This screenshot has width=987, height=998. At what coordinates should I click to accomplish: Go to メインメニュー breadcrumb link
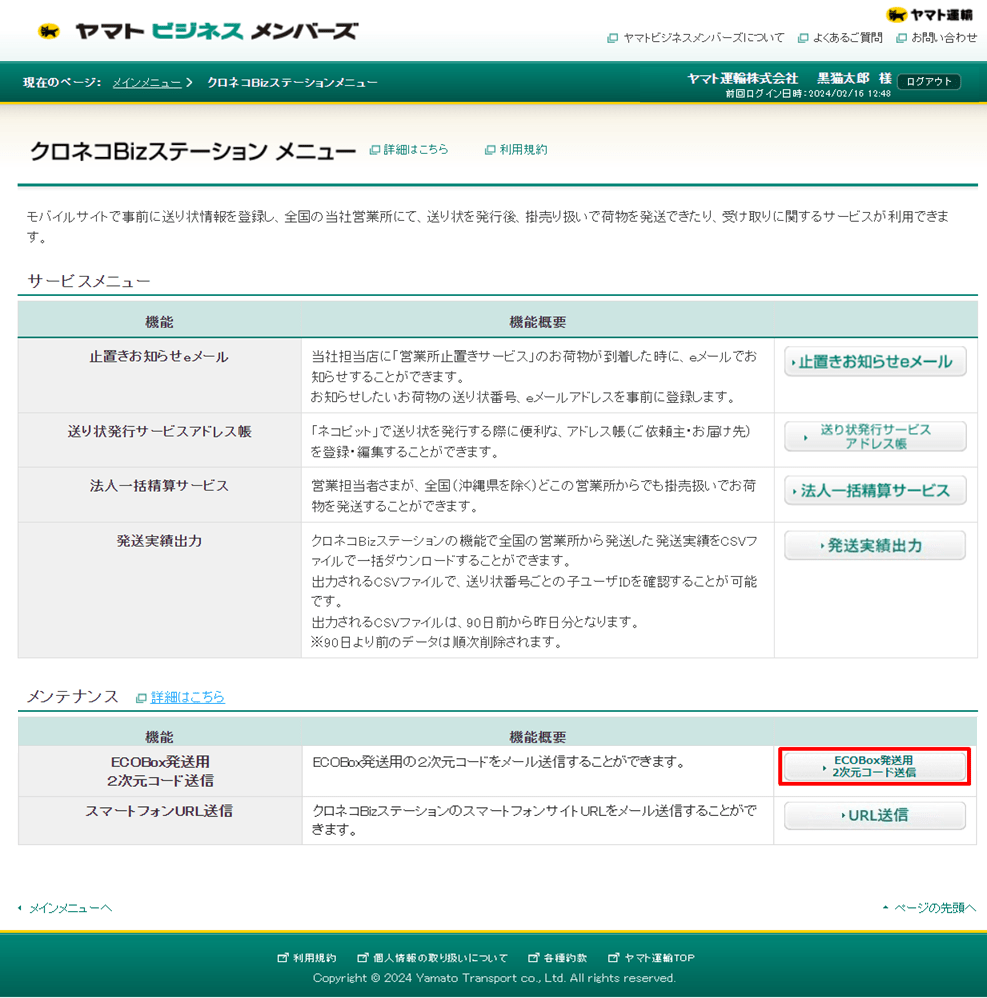click(147, 83)
